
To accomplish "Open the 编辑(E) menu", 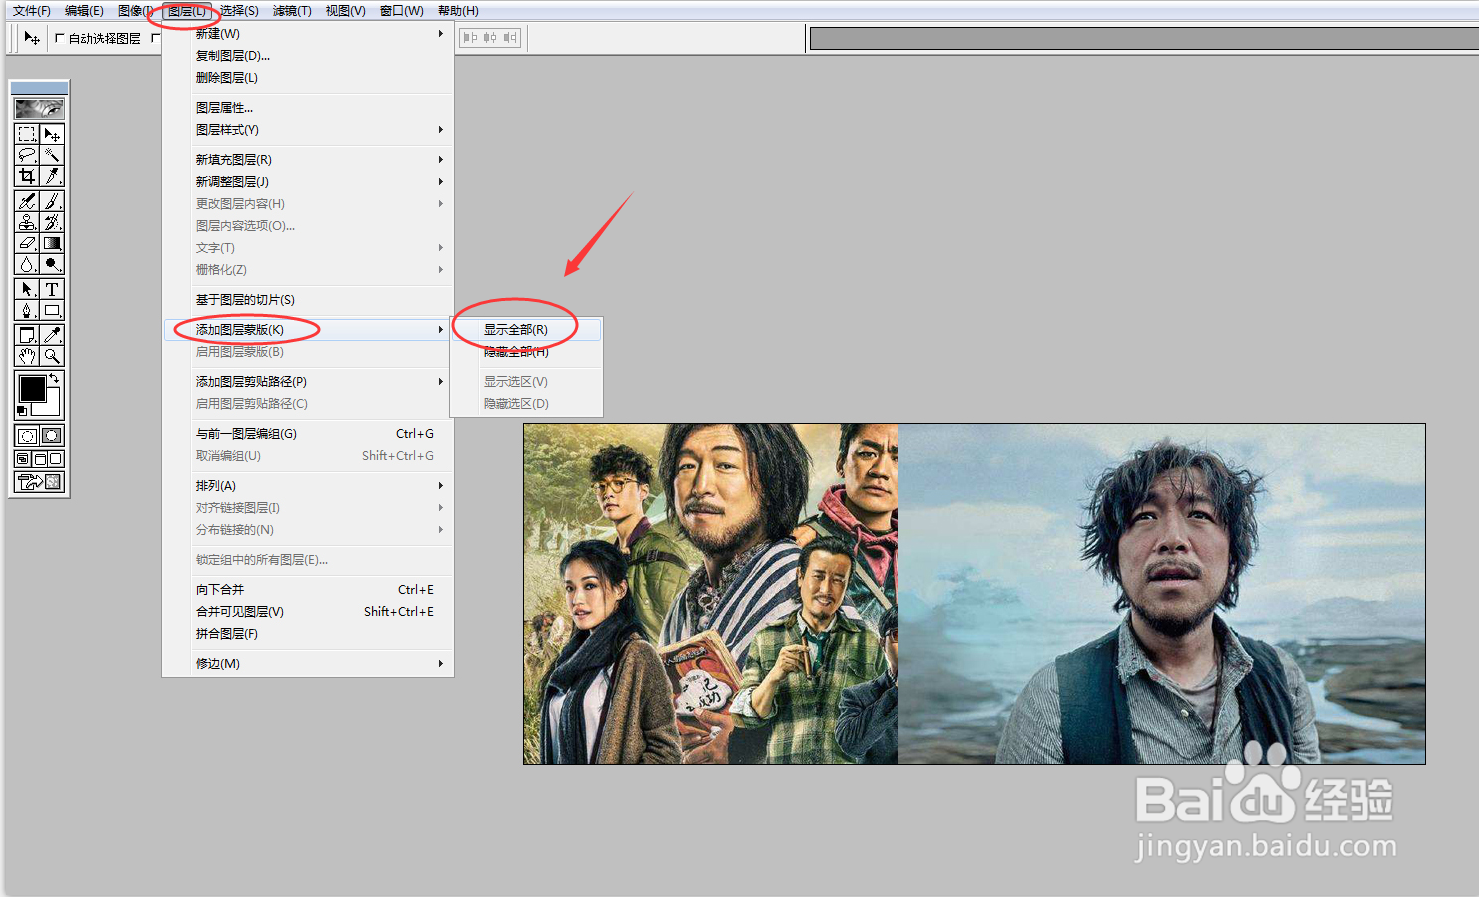I will coord(84,11).
